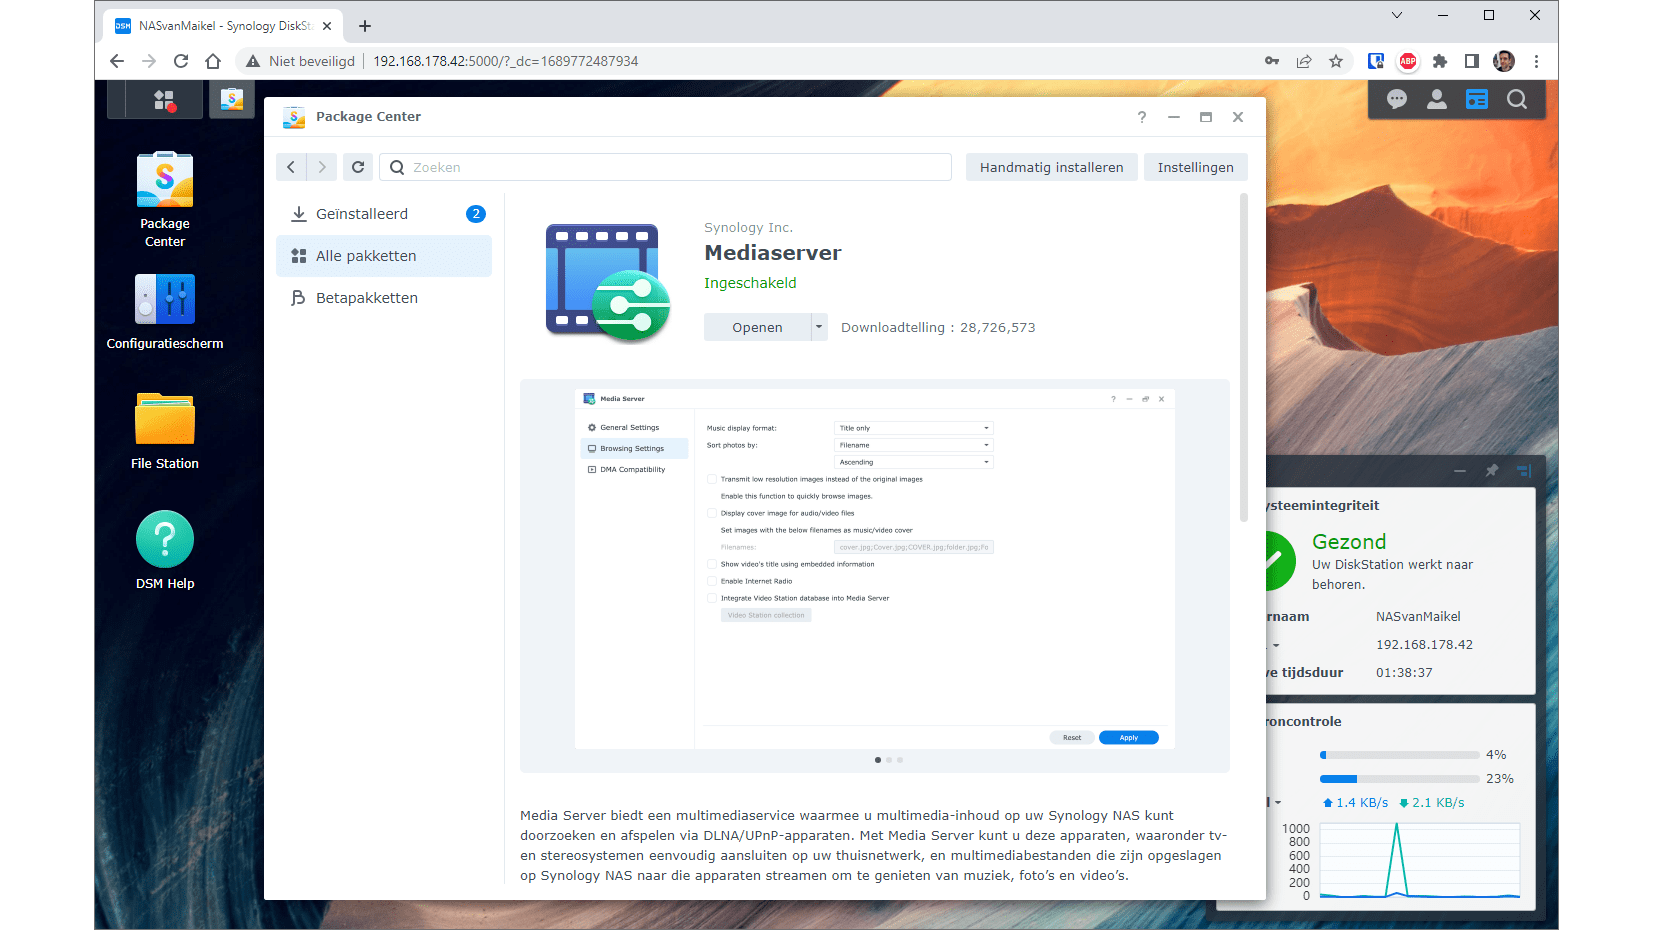This screenshot has height=930, width=1653.
Task: Go forward in Package Center
Action: 322,167
